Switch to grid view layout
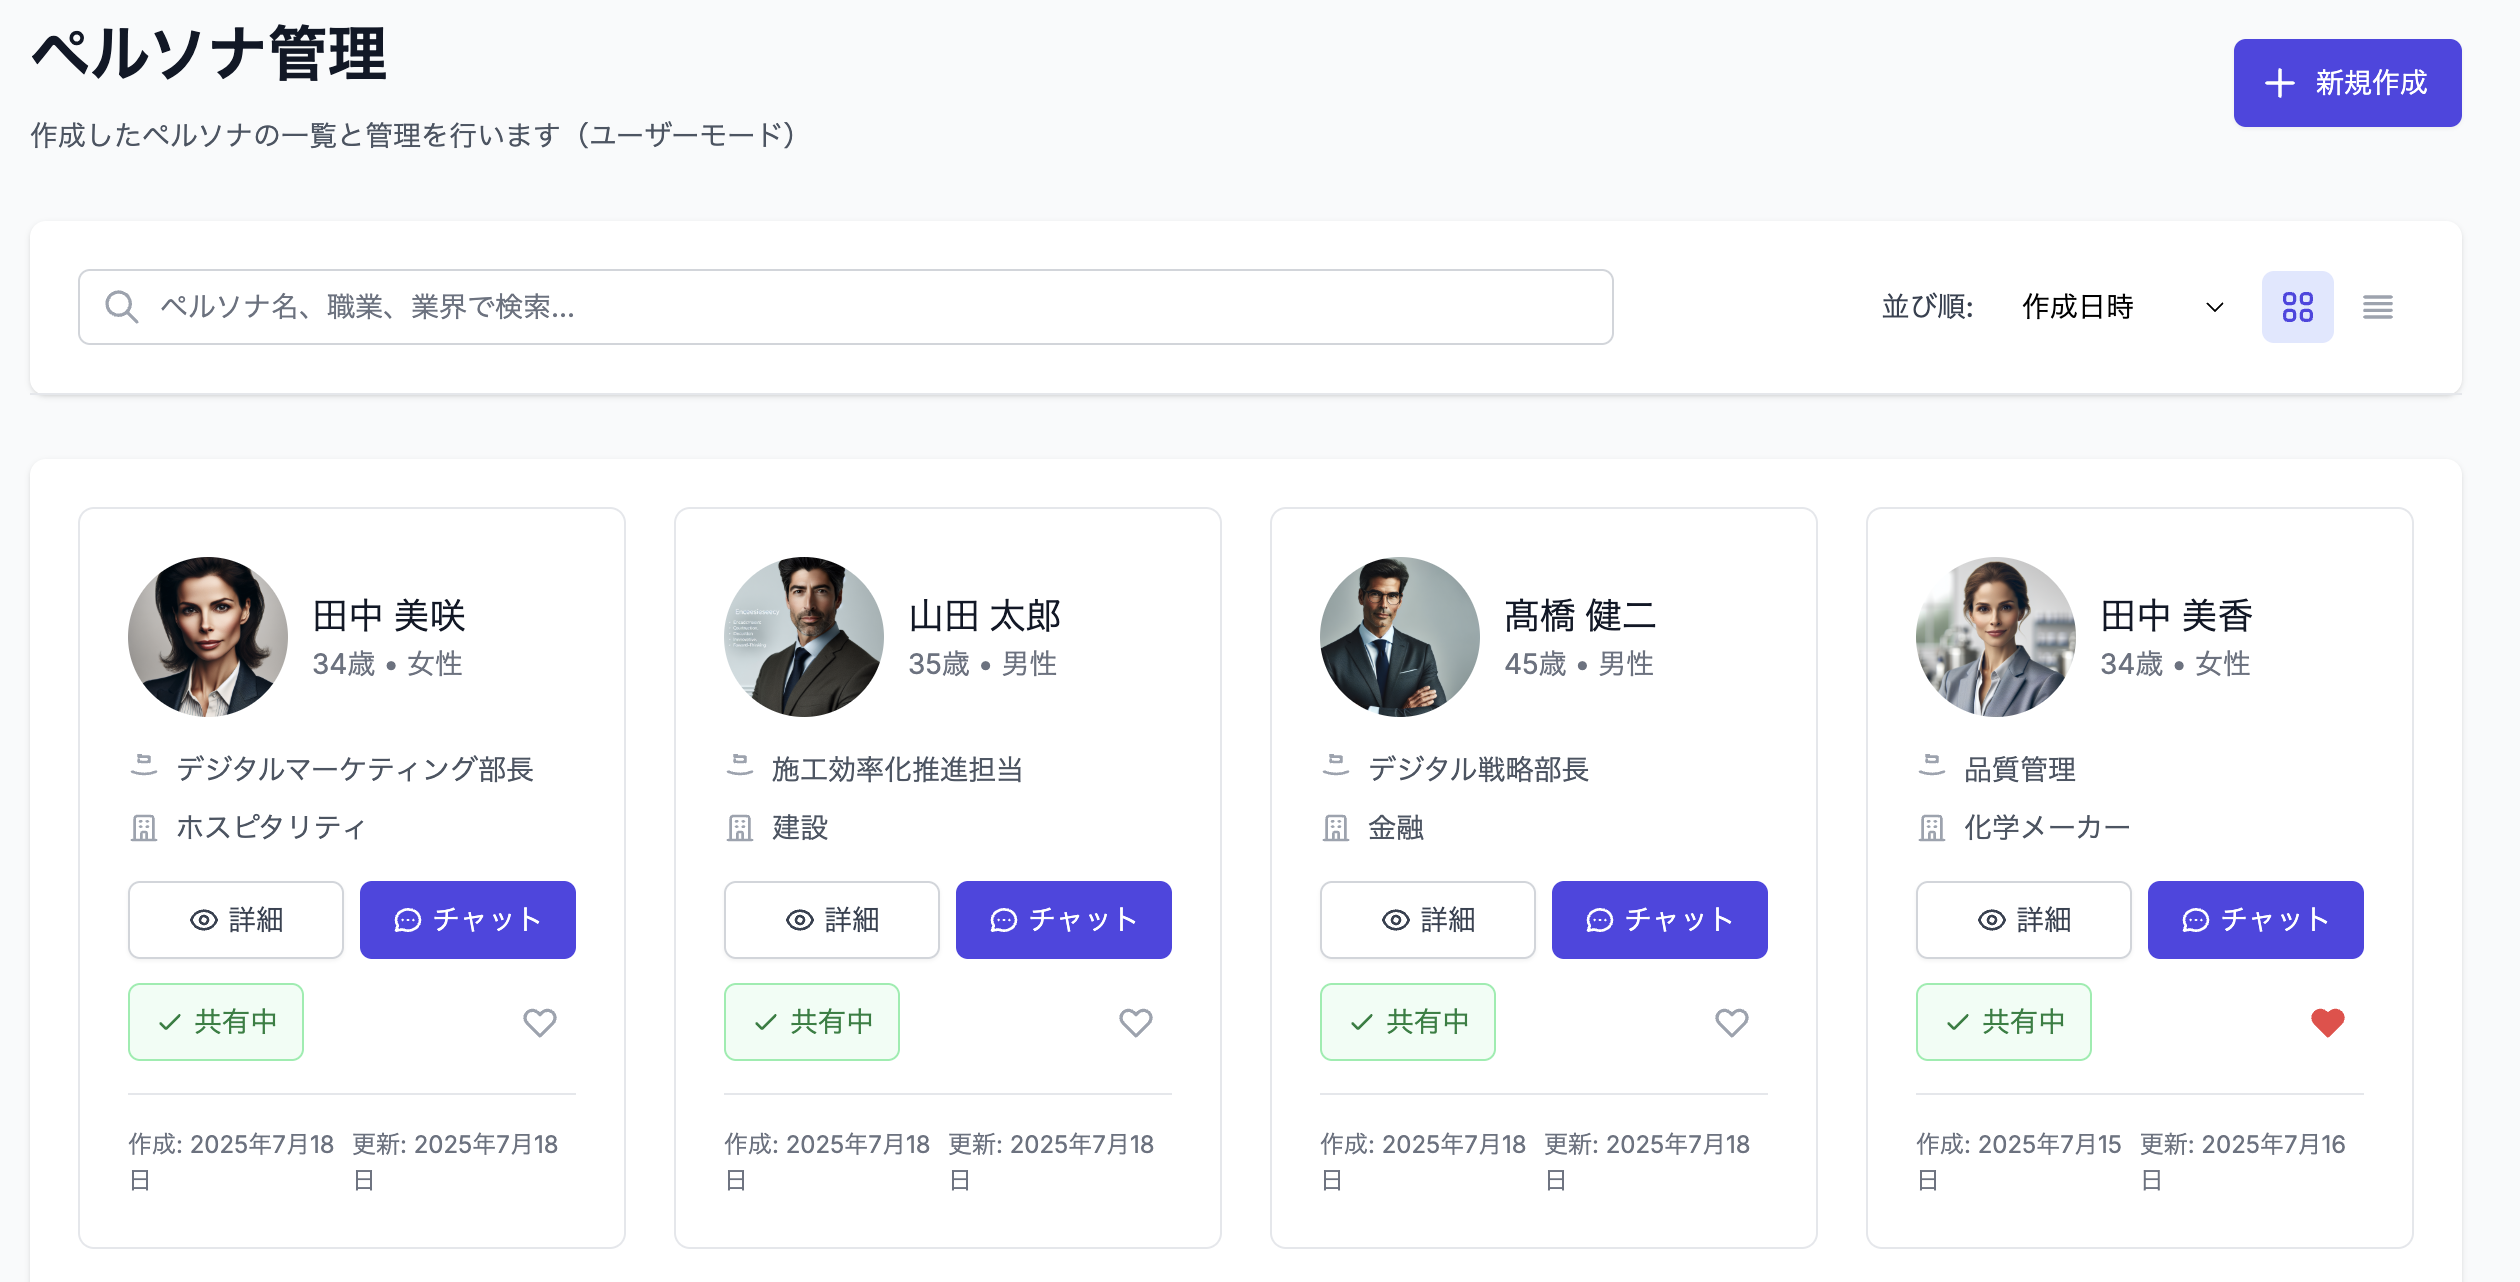The height and width of the screenshot is (1282, 2520). (x=2297, y=307)
